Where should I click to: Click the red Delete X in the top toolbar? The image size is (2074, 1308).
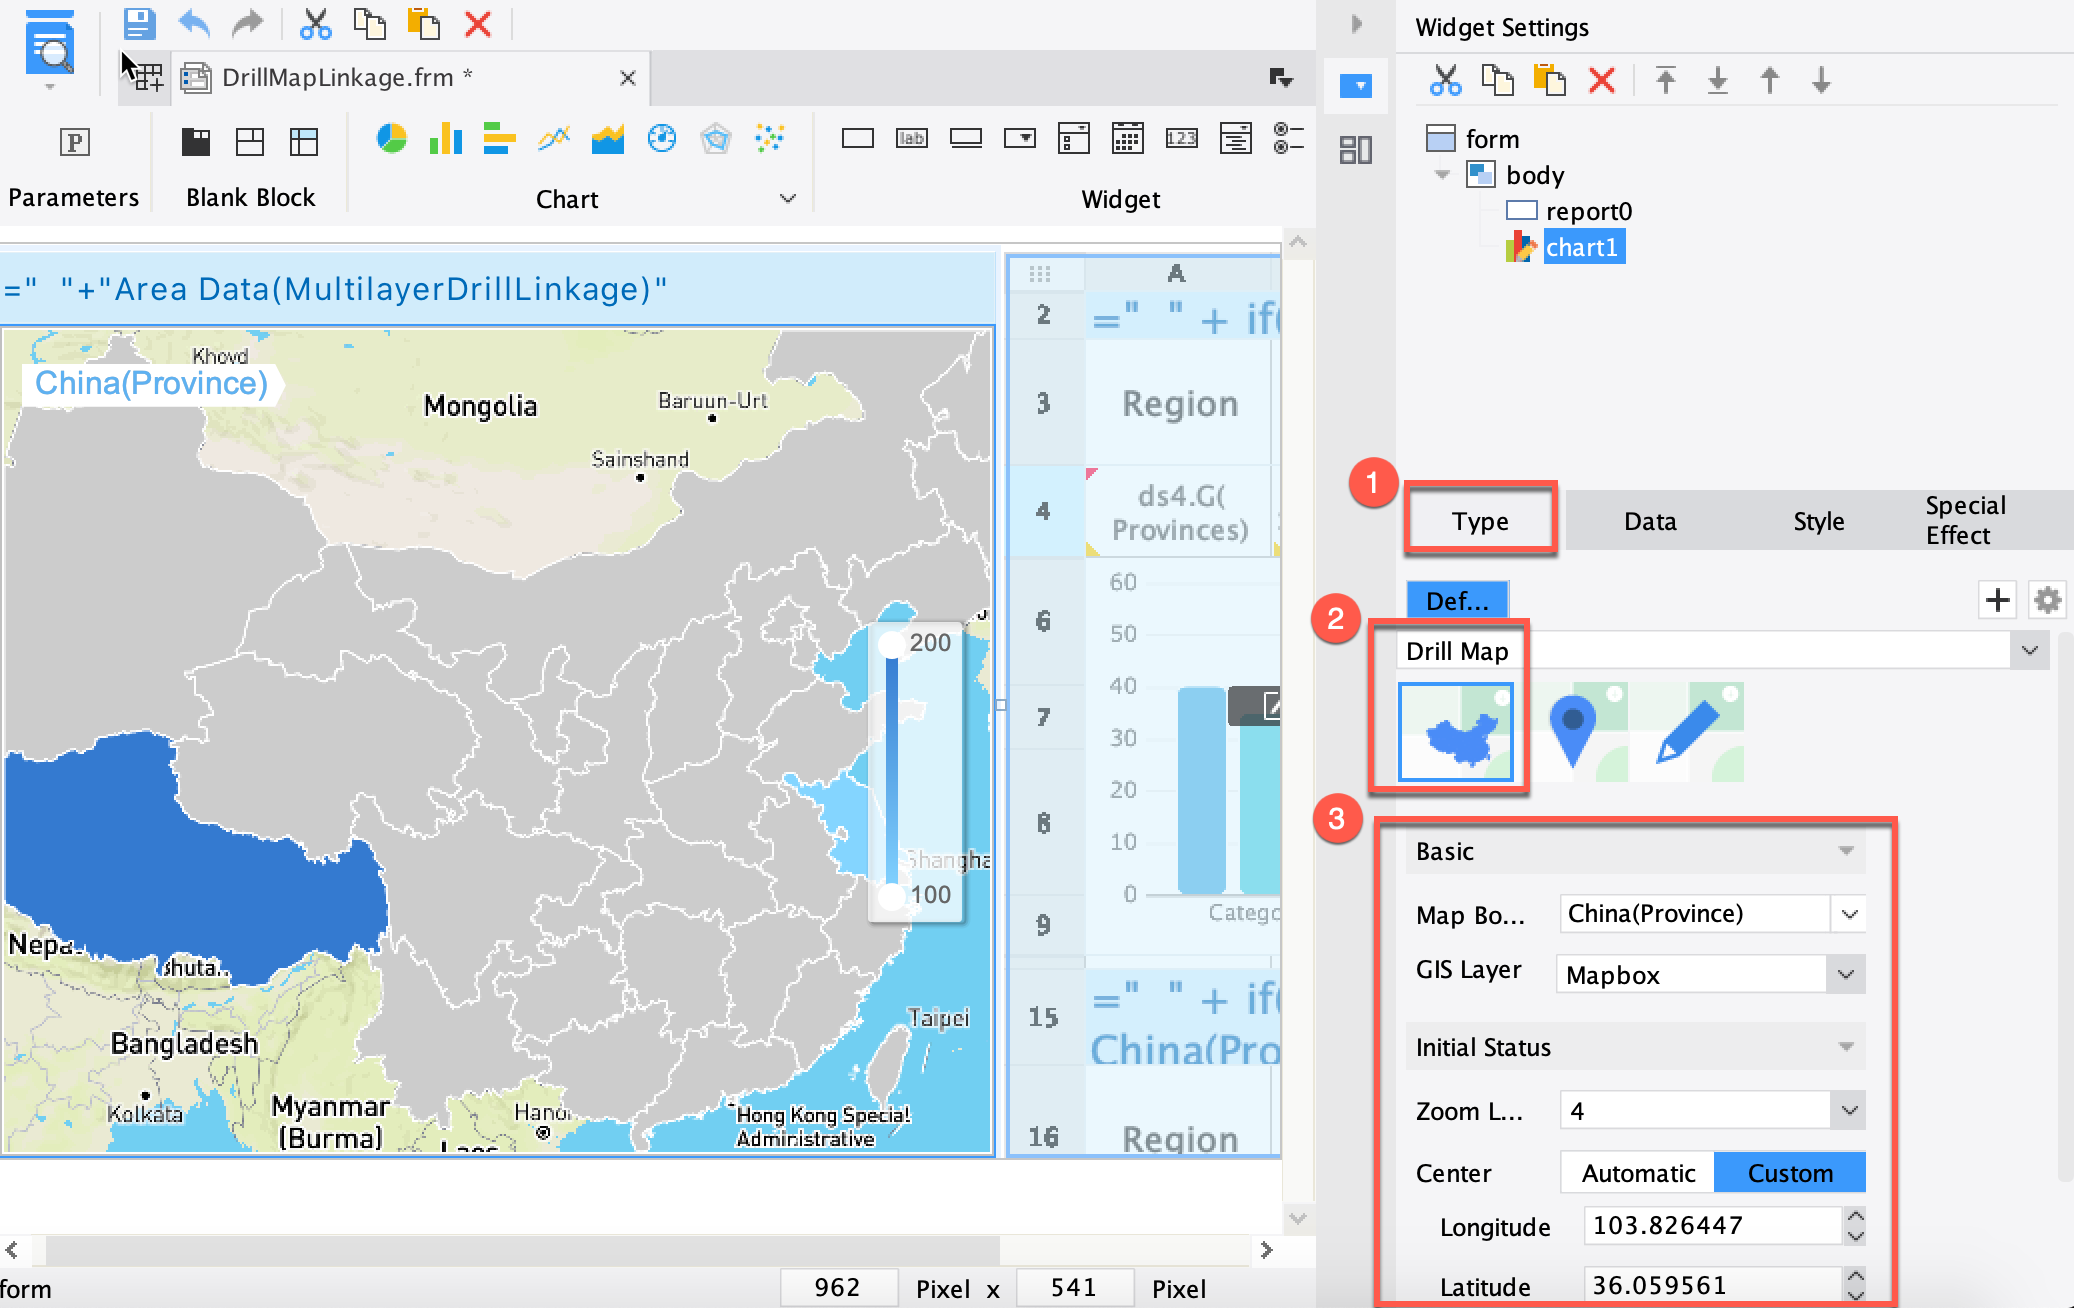point(478,23)
